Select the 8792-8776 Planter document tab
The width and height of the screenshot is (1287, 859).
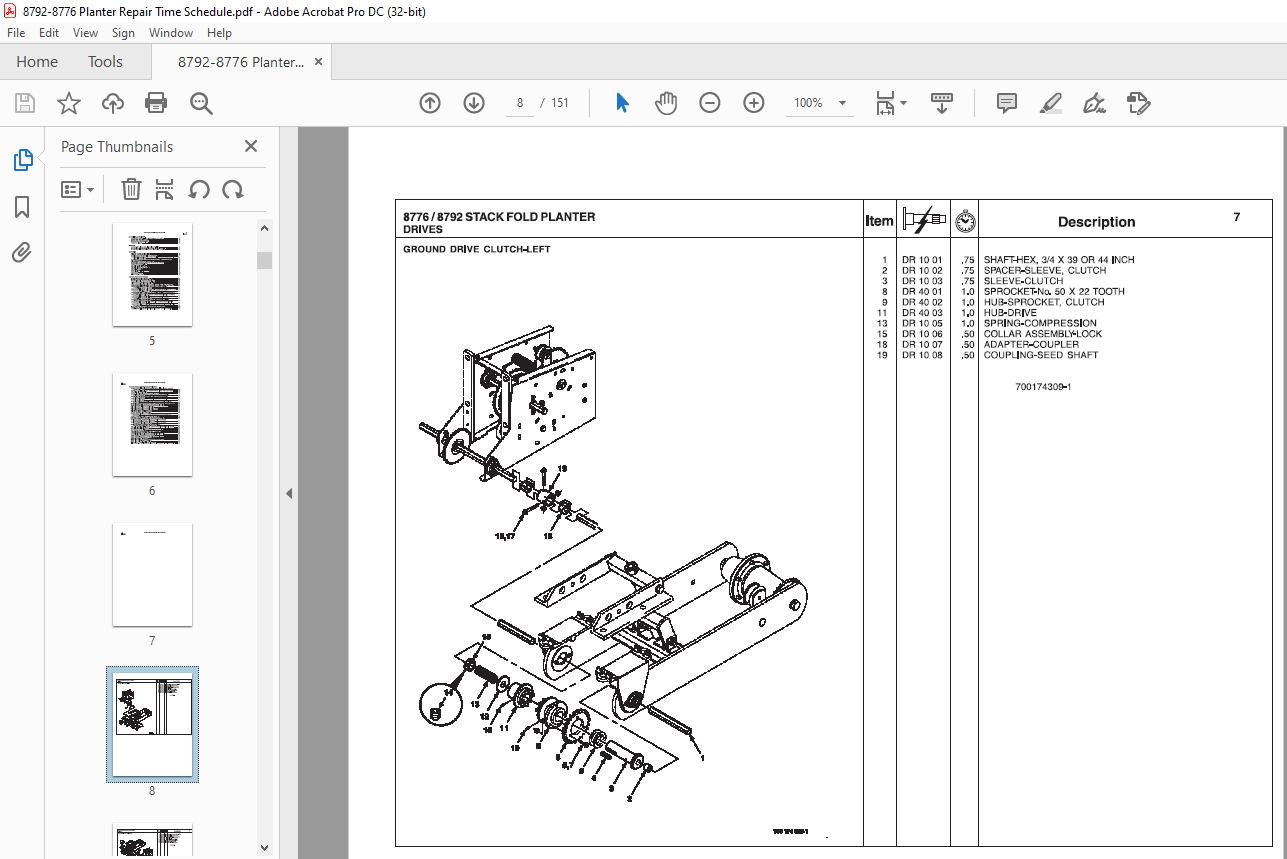pos(241,62)
